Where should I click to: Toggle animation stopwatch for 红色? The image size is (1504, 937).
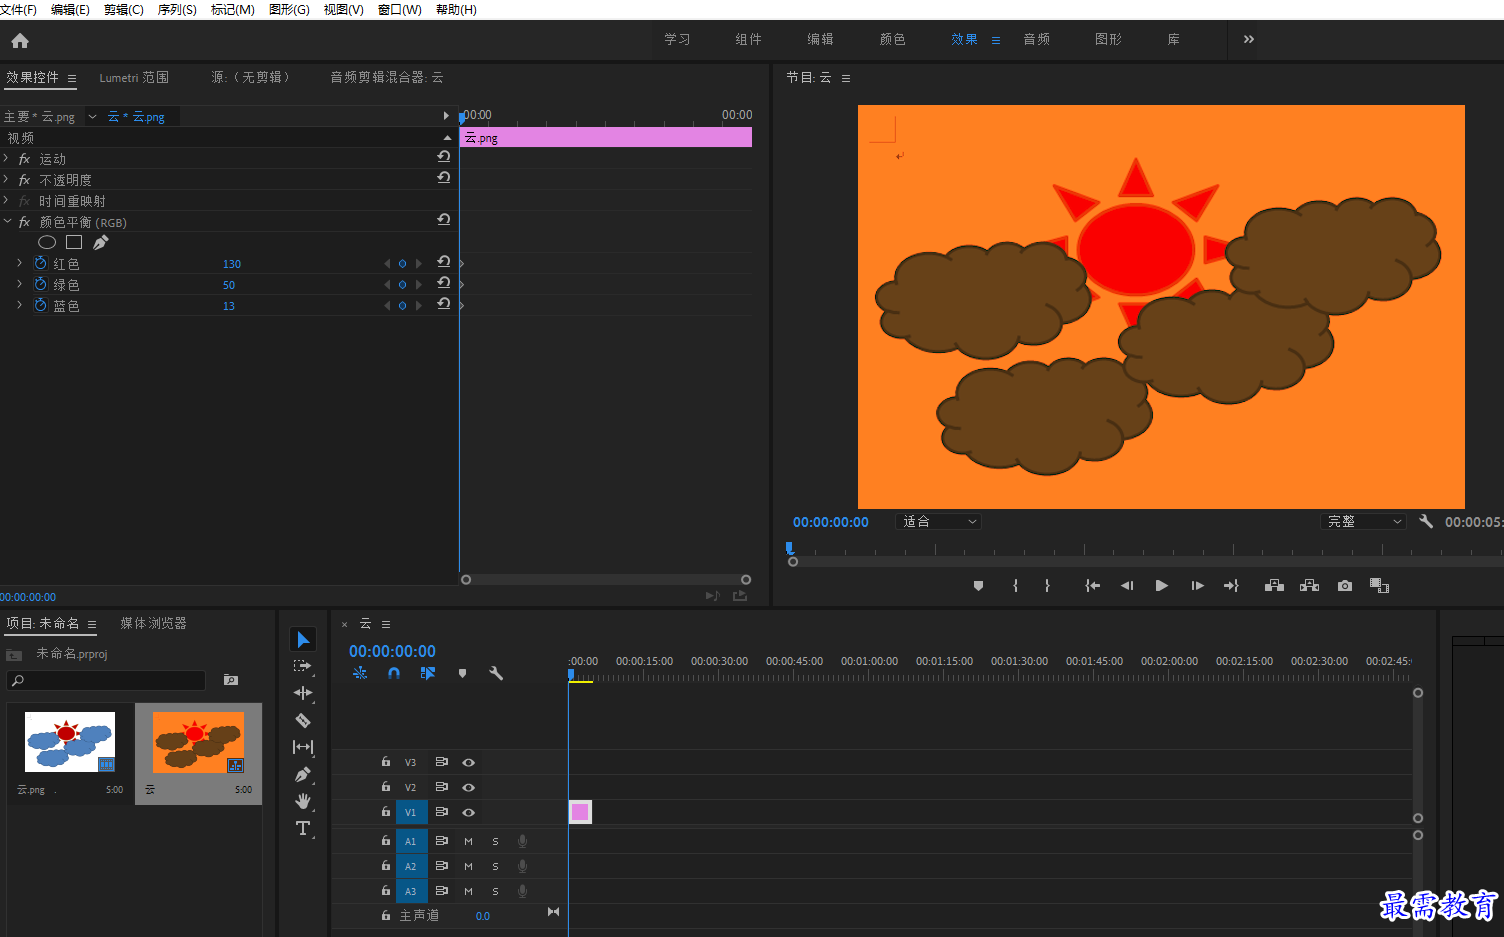coord(41,263)
